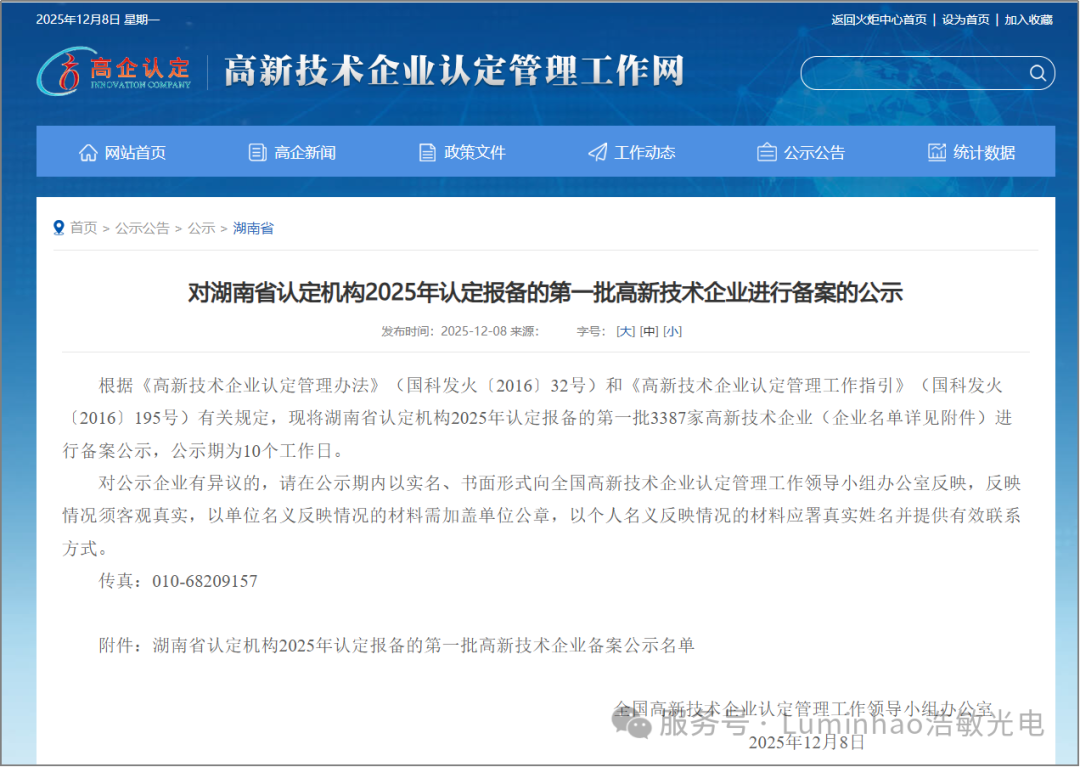1080x767 pixels.
Task: Click the document icon beside 政策文件
Action: tap(427, 152)
